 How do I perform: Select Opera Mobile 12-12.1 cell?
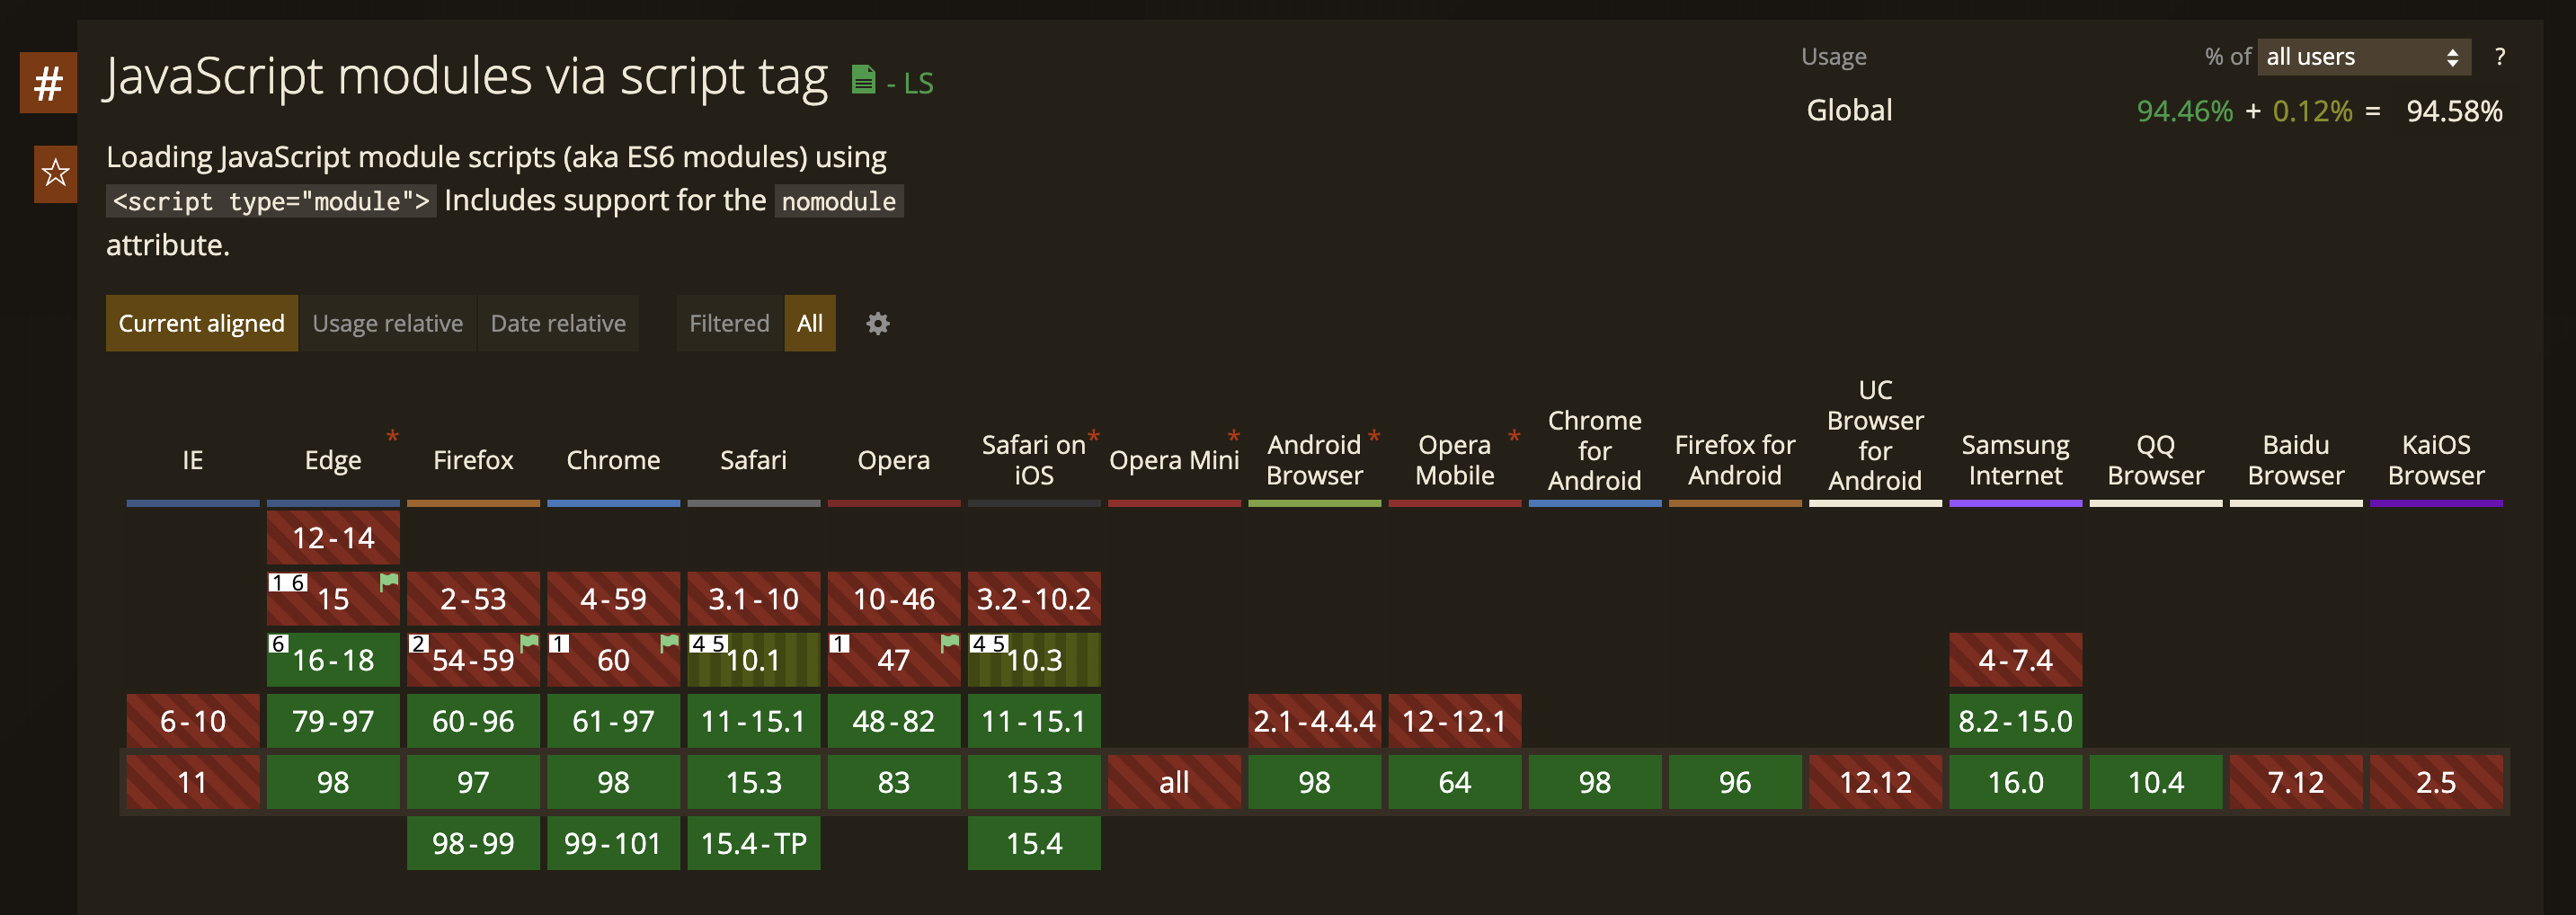coord(1455,721)
